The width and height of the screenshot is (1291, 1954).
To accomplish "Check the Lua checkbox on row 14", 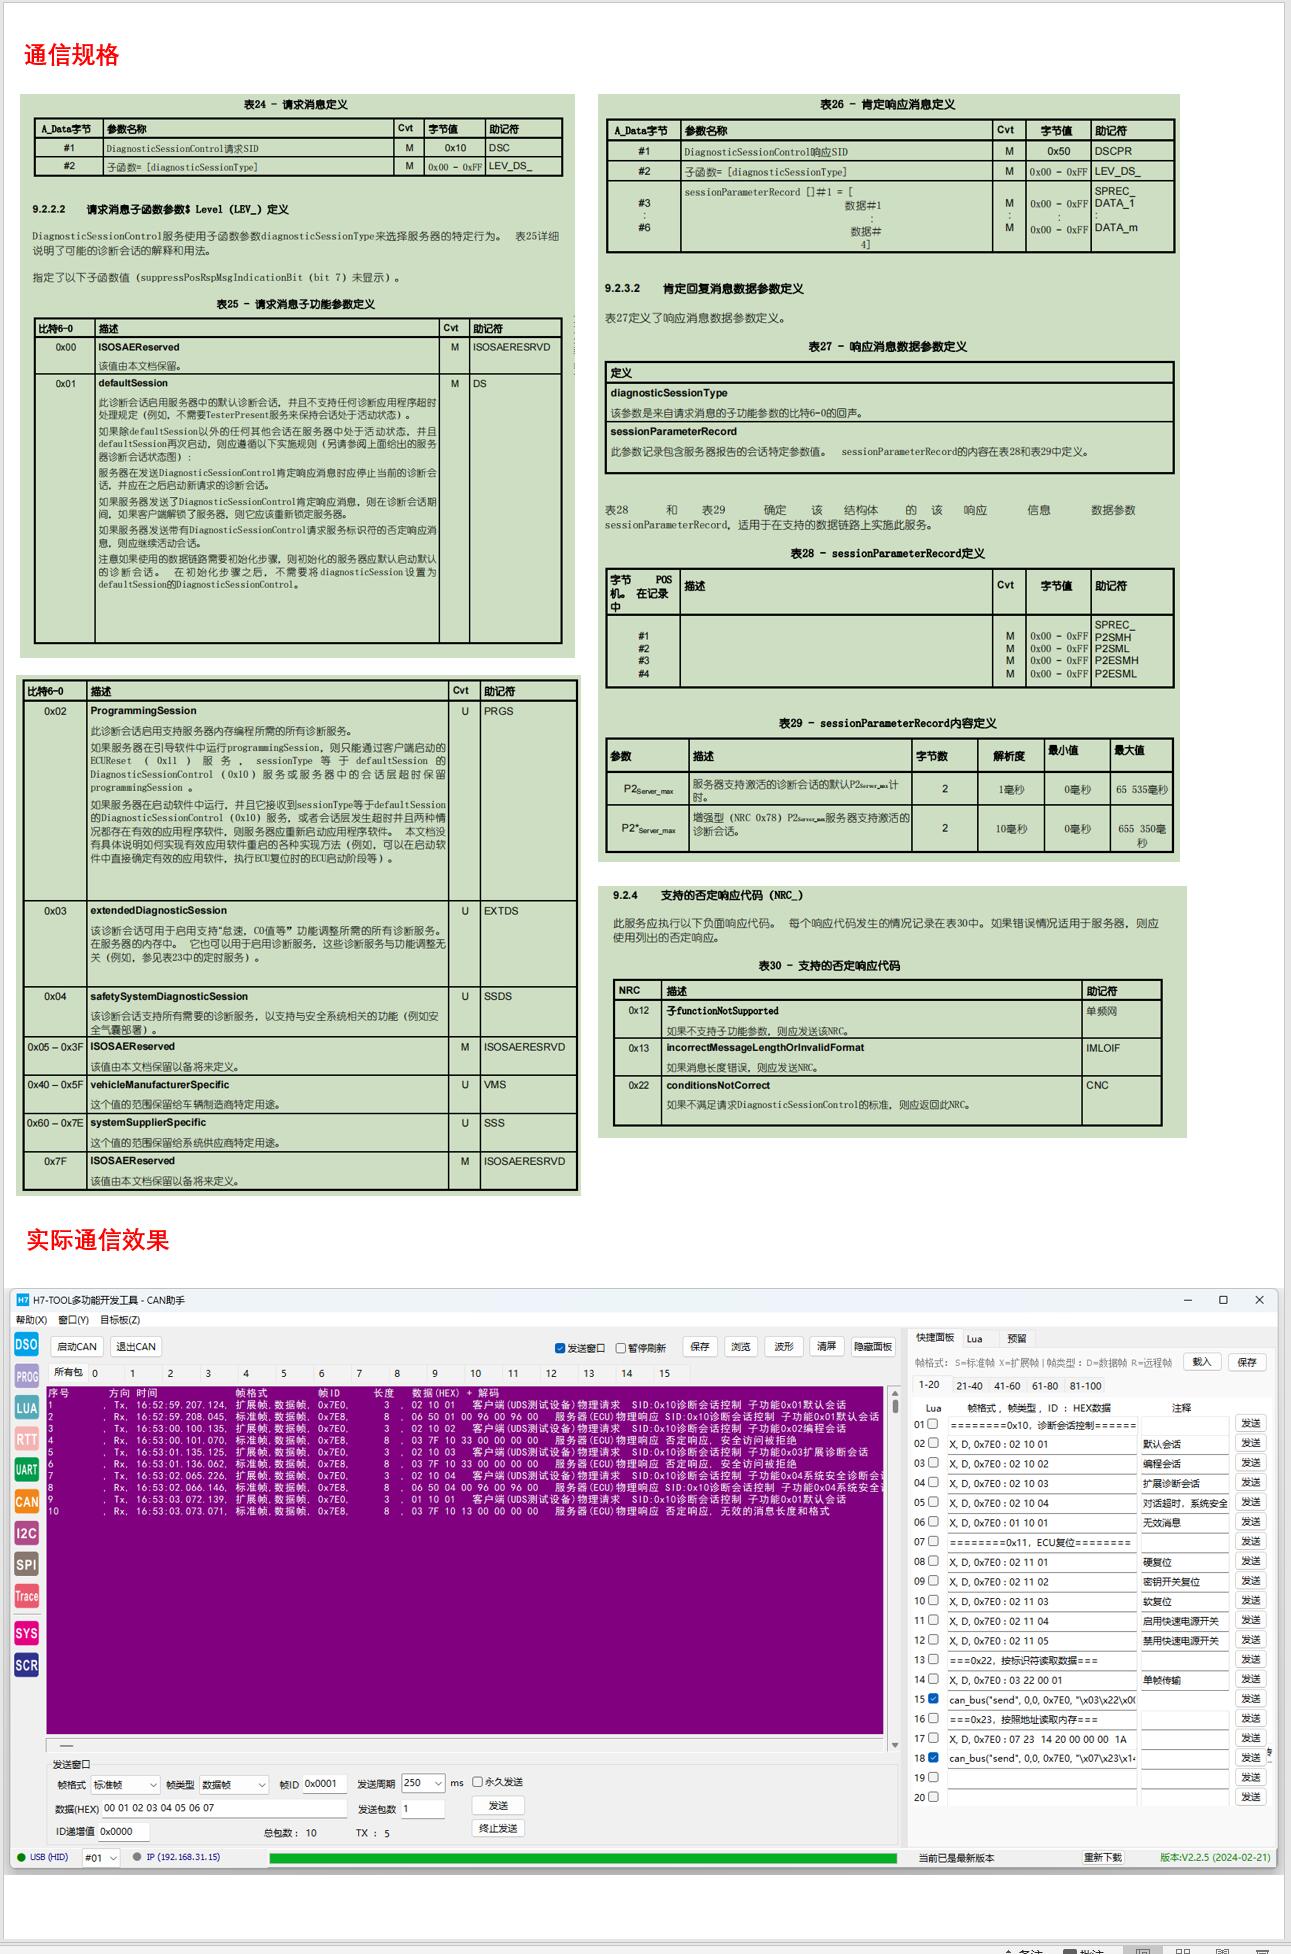I will [x=933, y=1679].
